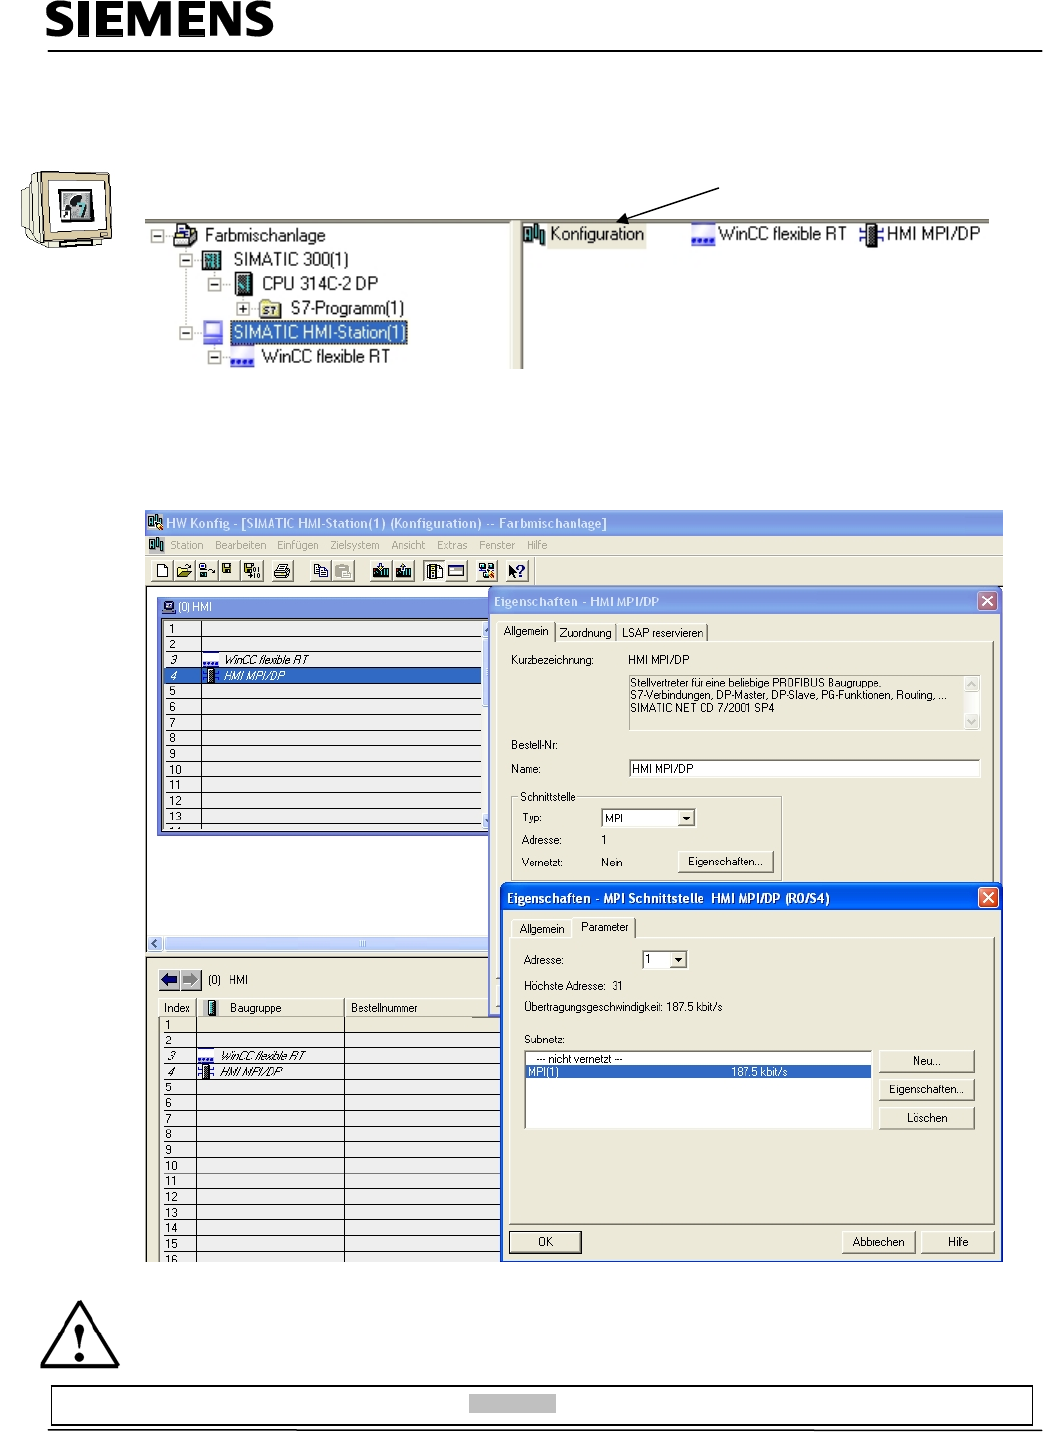The height and width of the screenshot is (1432, 1043).
Task: Open the Fenster menu
Action: pos(497,545)
